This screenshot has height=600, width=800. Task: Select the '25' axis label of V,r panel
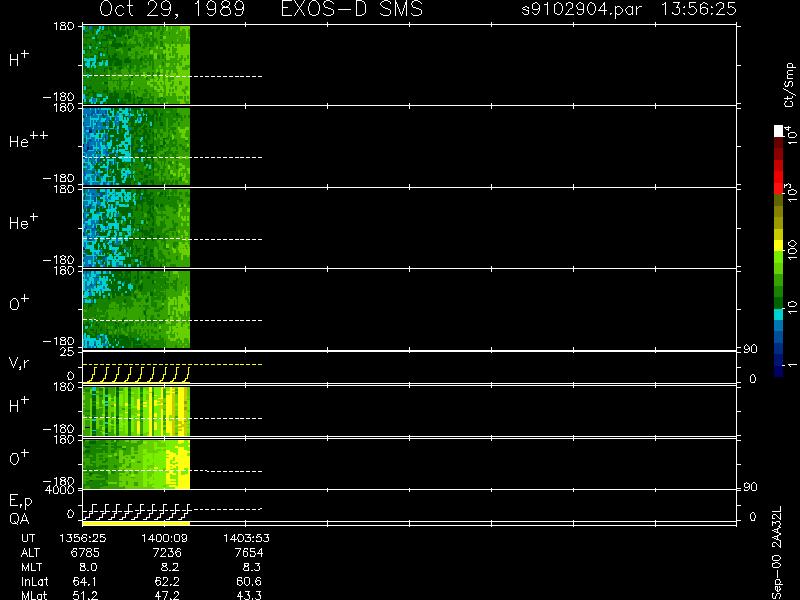(68, 352)
